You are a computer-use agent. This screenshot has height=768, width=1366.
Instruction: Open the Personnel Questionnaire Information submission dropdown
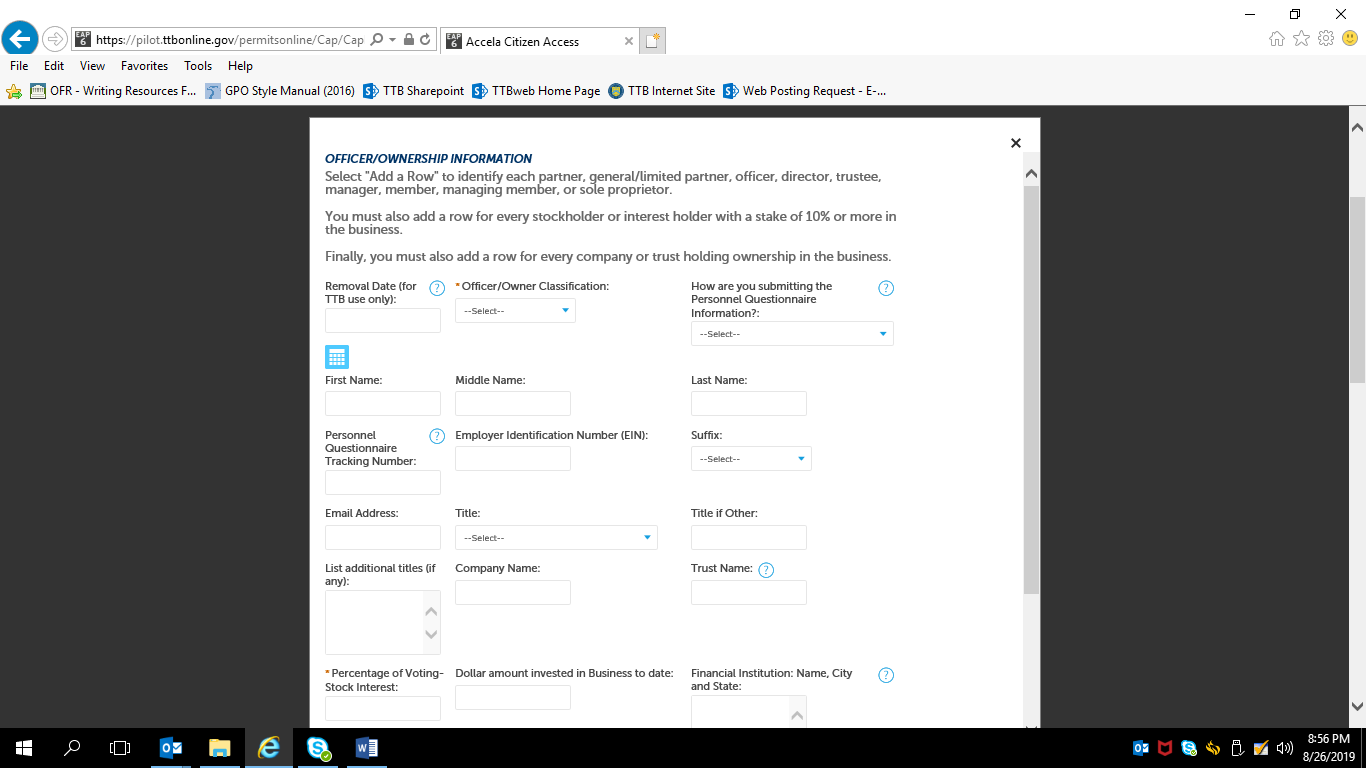point(792,334)
